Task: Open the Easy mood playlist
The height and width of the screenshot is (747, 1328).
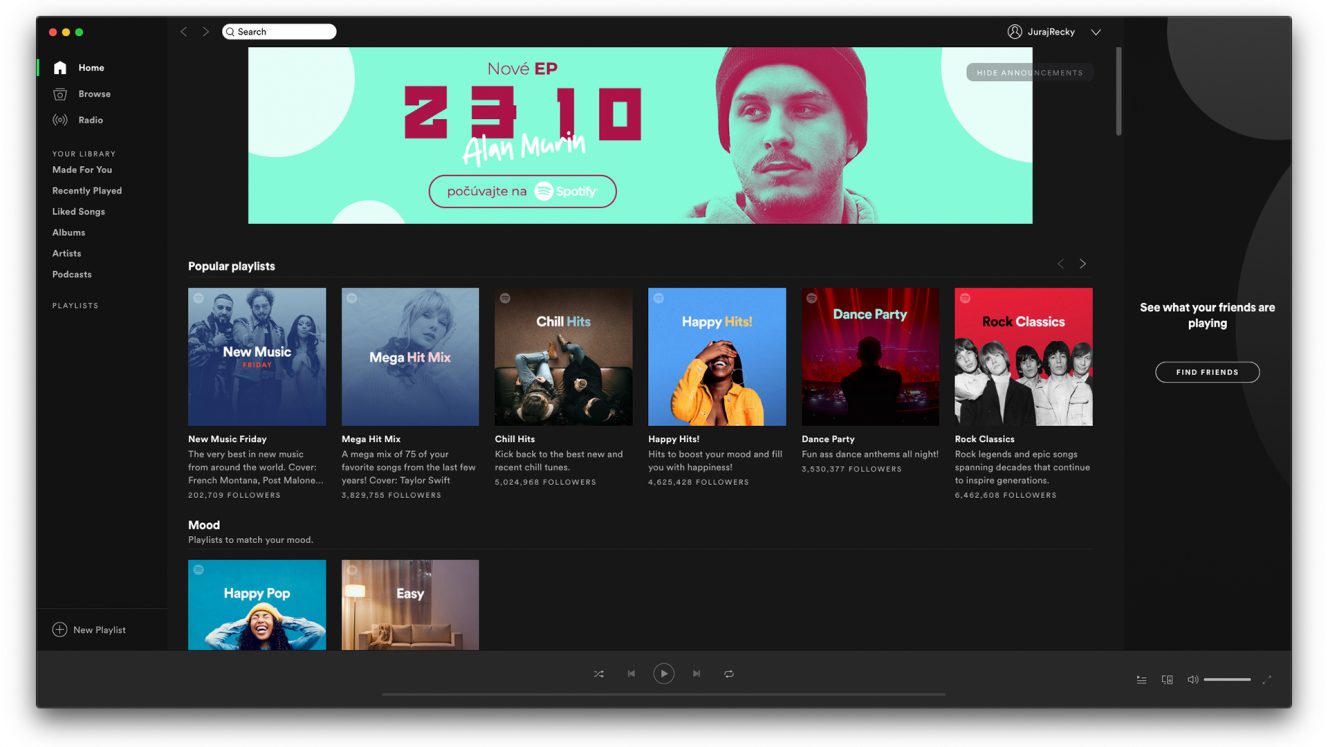Action: [x=410, y=605]
